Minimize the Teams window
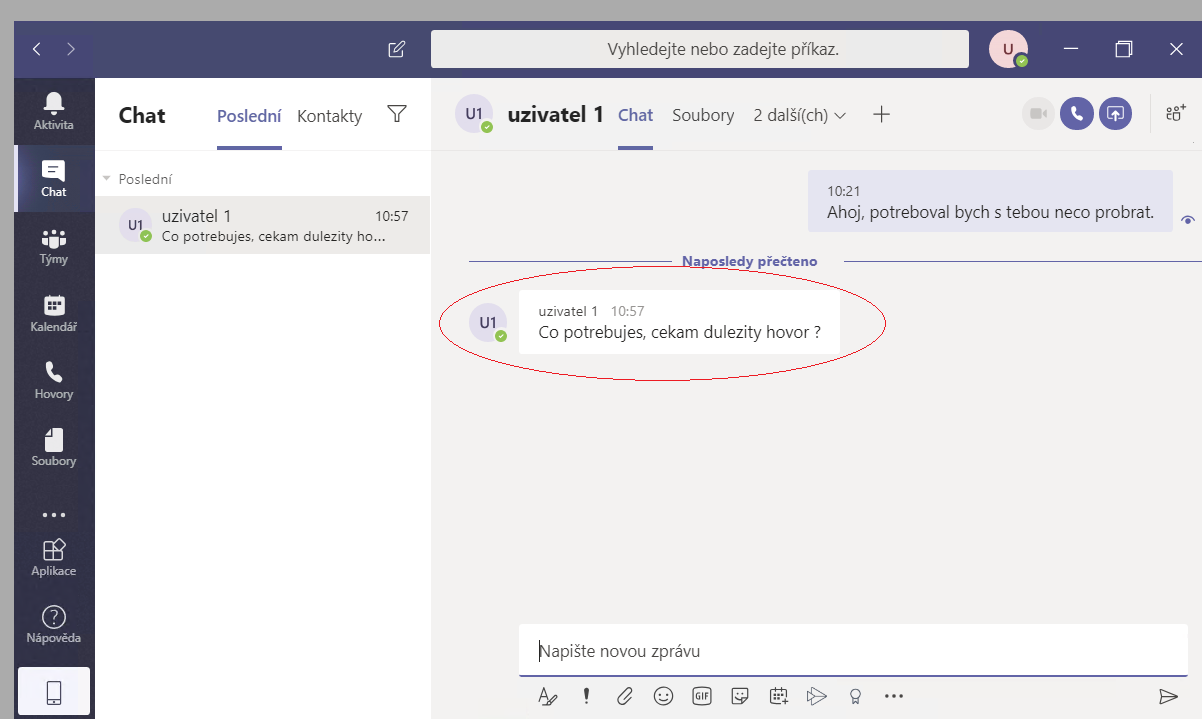The image size is (1202, 719). tap(1071, 48)
